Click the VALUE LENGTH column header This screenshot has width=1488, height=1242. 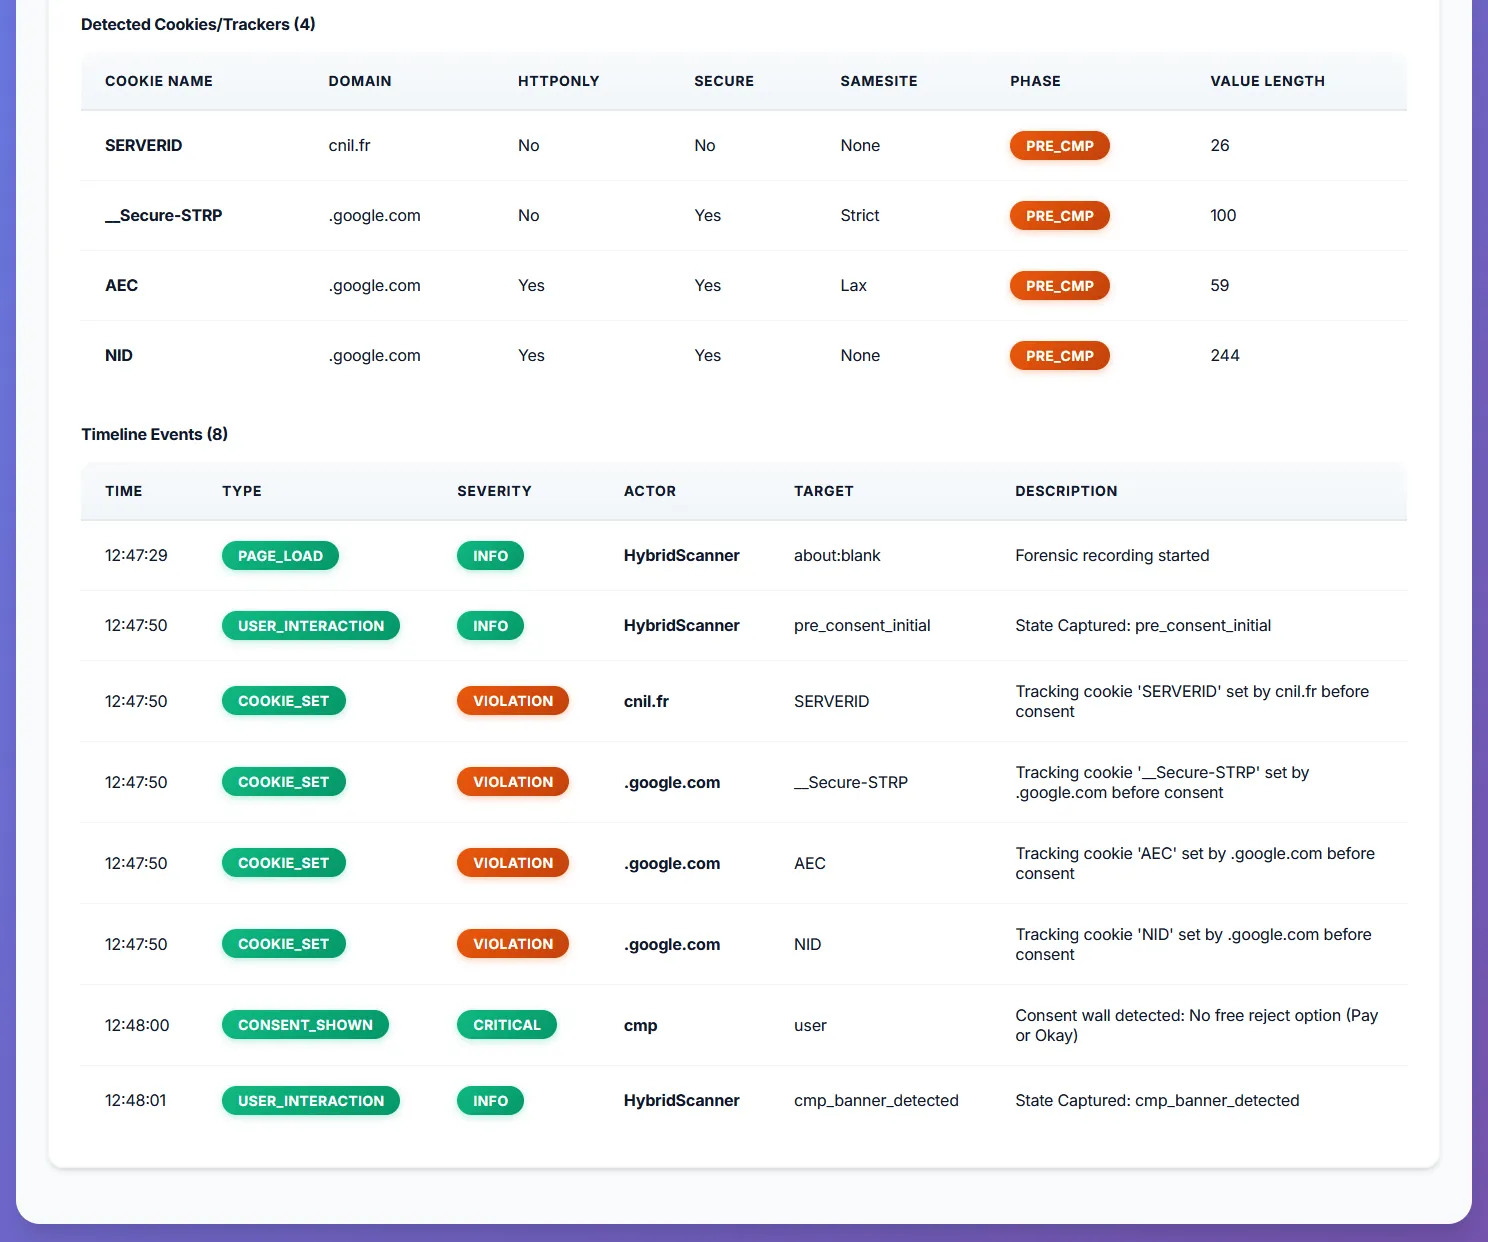(1267, 81)
